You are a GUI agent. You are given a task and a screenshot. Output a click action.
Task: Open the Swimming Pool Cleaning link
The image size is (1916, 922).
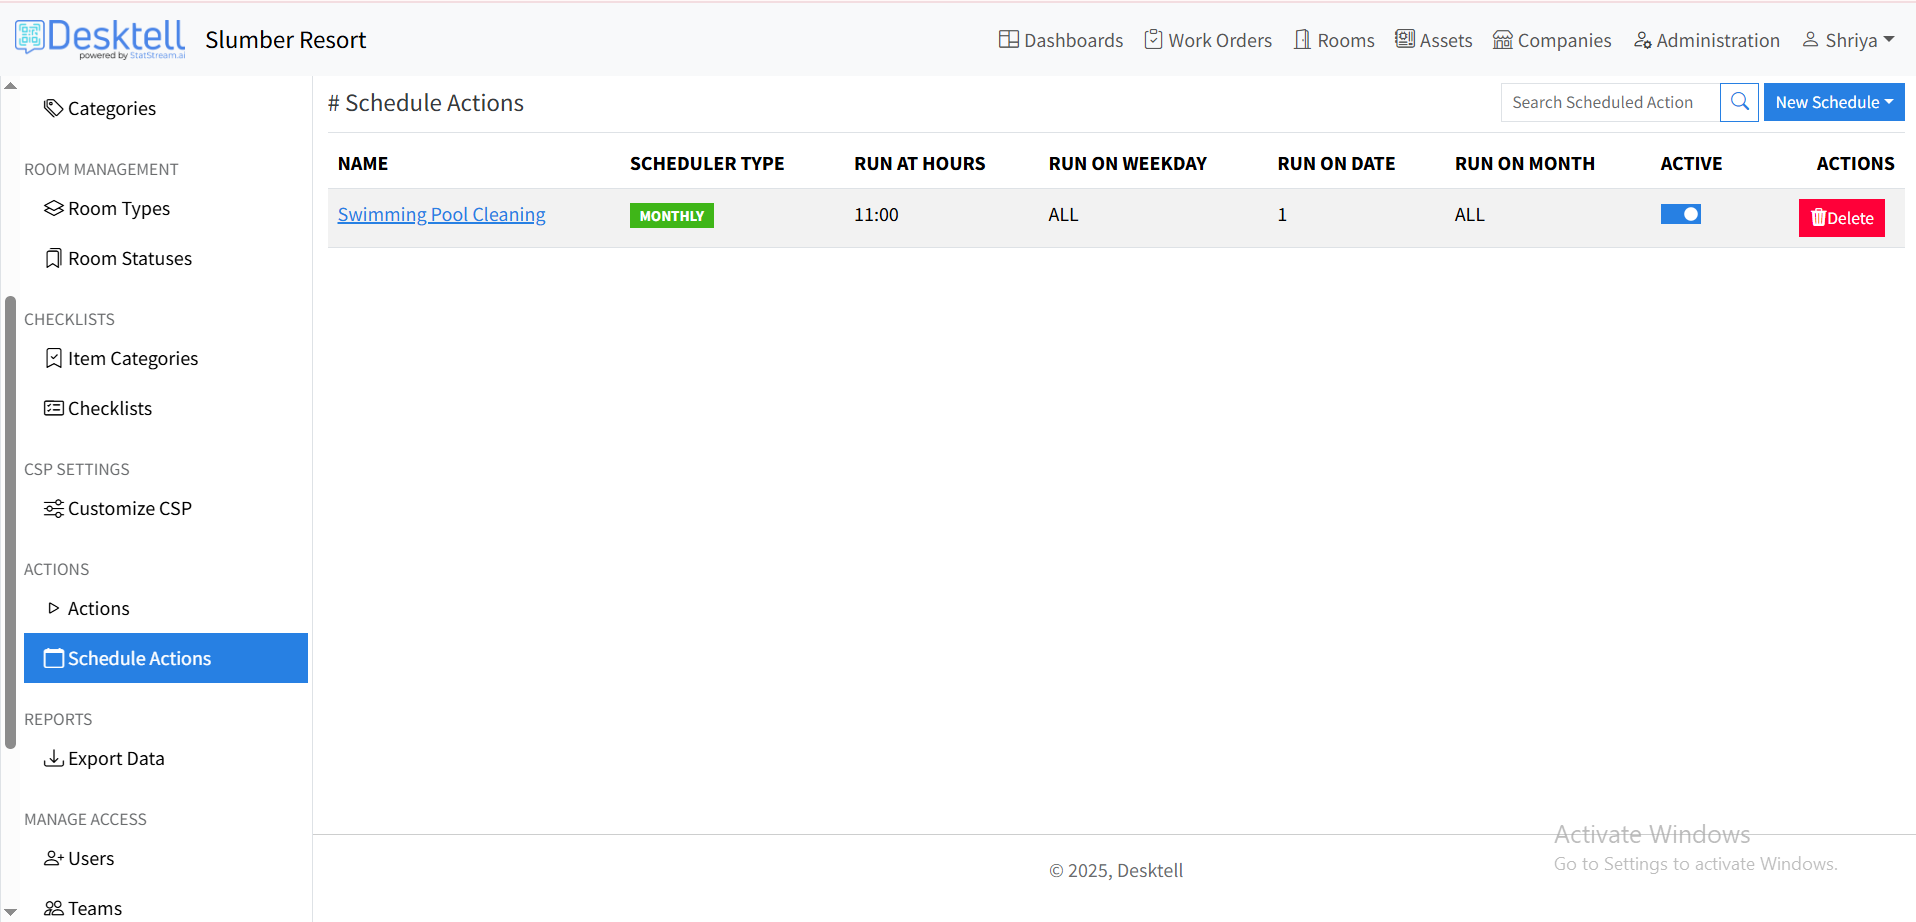[441, 214]
